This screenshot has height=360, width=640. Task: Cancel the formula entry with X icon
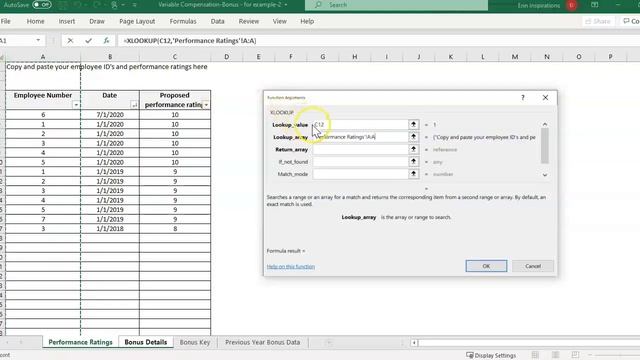[x=70, y=40]
